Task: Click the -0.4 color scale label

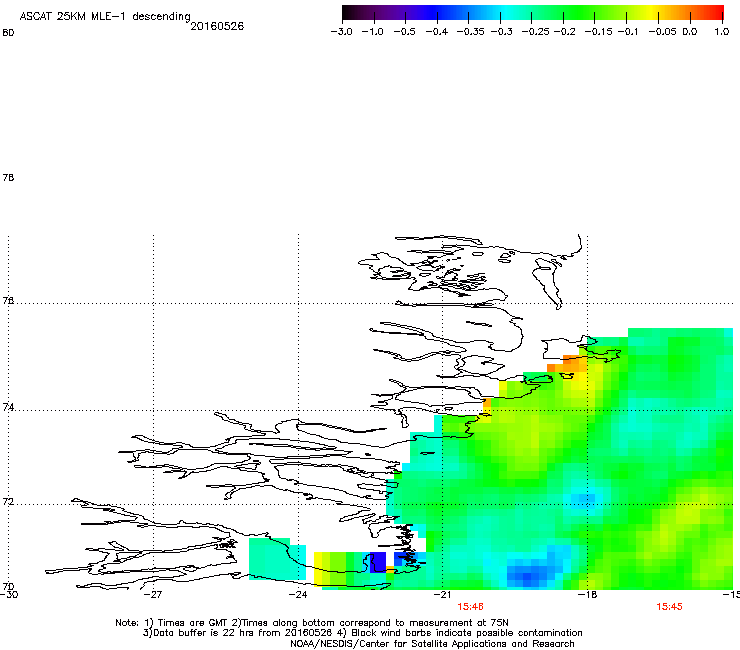Action: (x=437, y=32)
